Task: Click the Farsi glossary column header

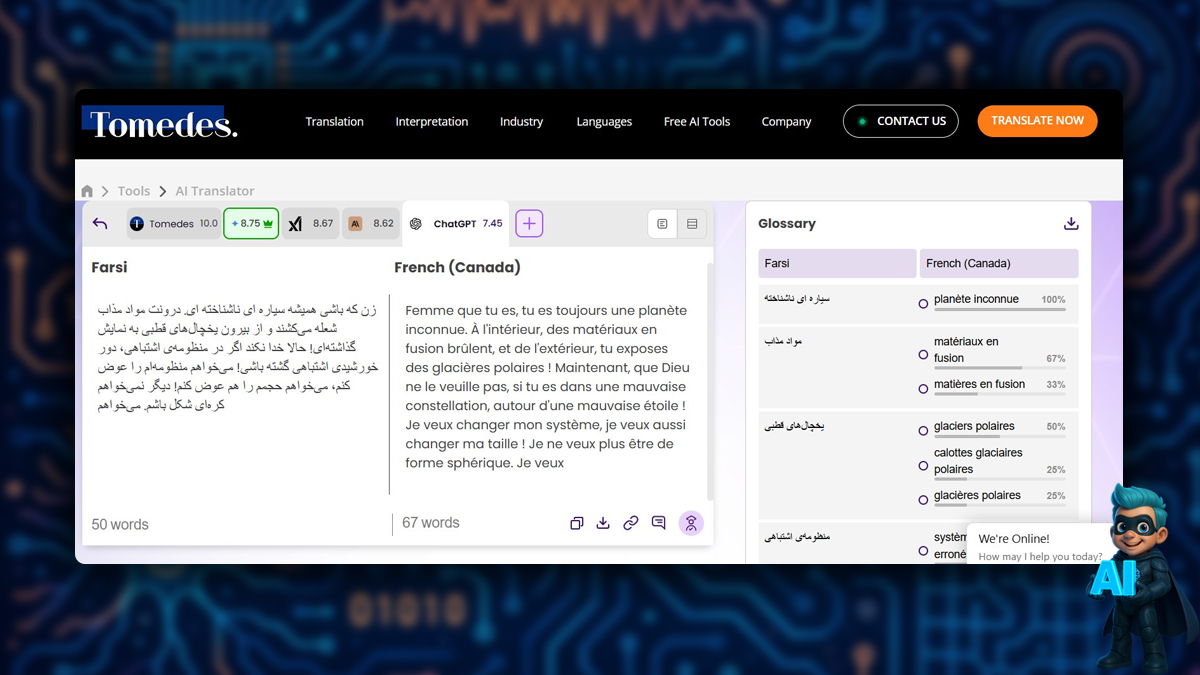Action: click(837, 263)
